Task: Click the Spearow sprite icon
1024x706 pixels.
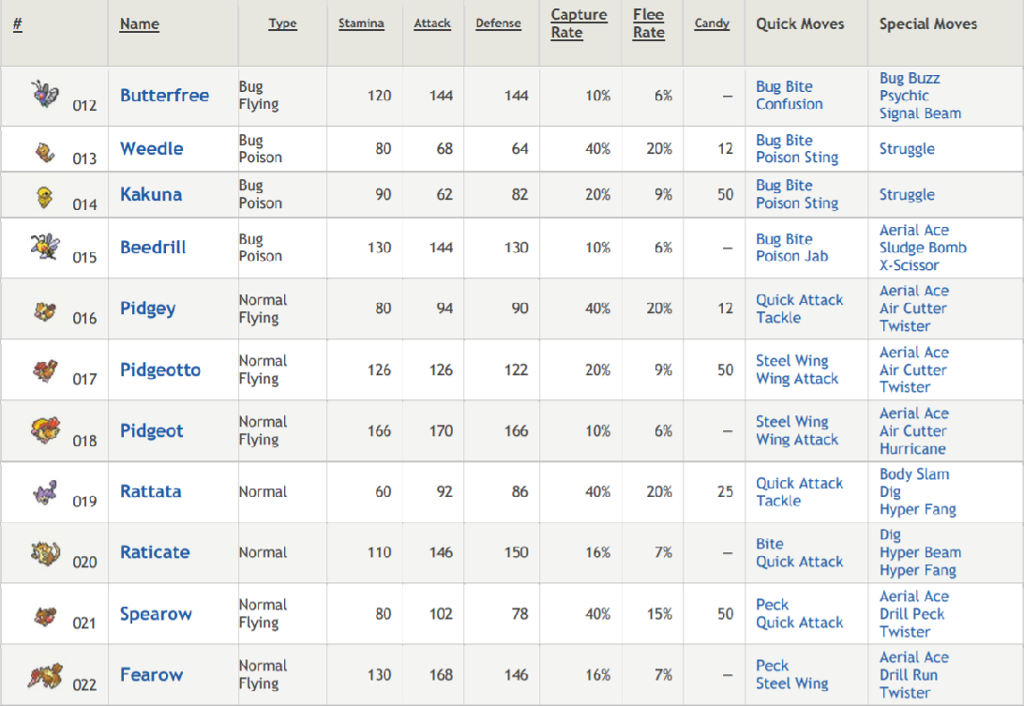Action: point(45,616)
